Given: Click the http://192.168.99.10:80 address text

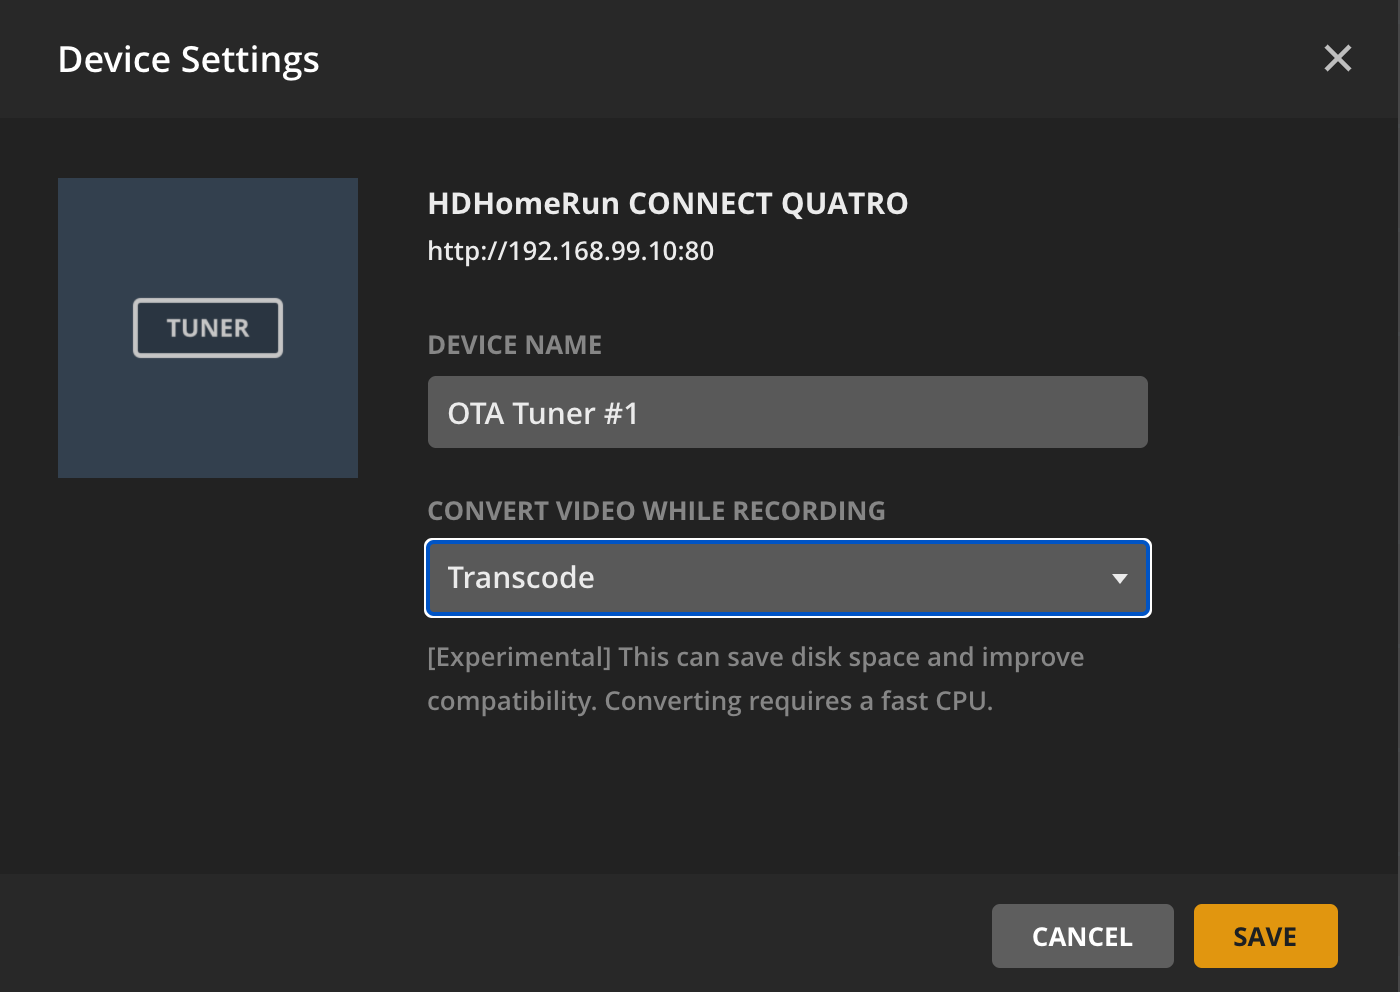Looking at the screenshot, I should click(x=571, y=251).
